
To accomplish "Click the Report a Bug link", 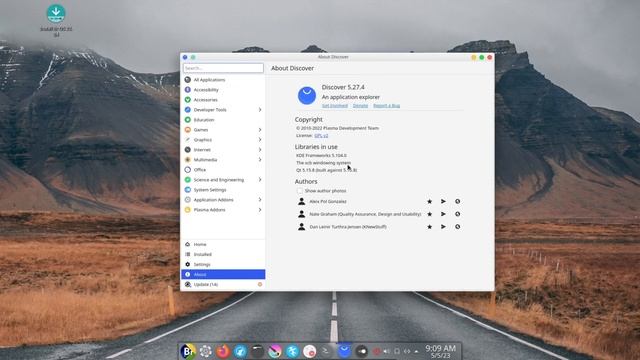I will [387, 106].
